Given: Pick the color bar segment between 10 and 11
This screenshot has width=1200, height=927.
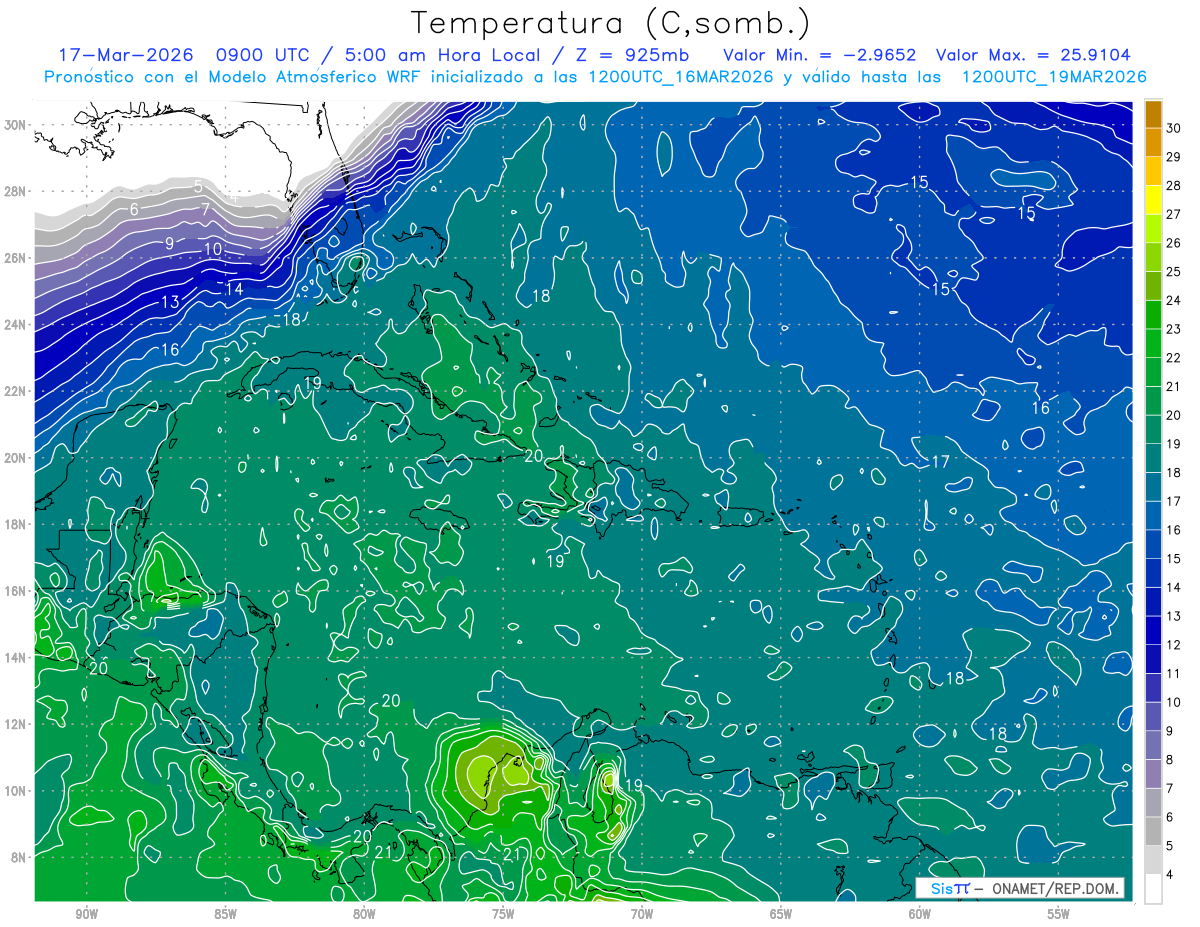Looking at the screenshot, I should [1153, 688].
